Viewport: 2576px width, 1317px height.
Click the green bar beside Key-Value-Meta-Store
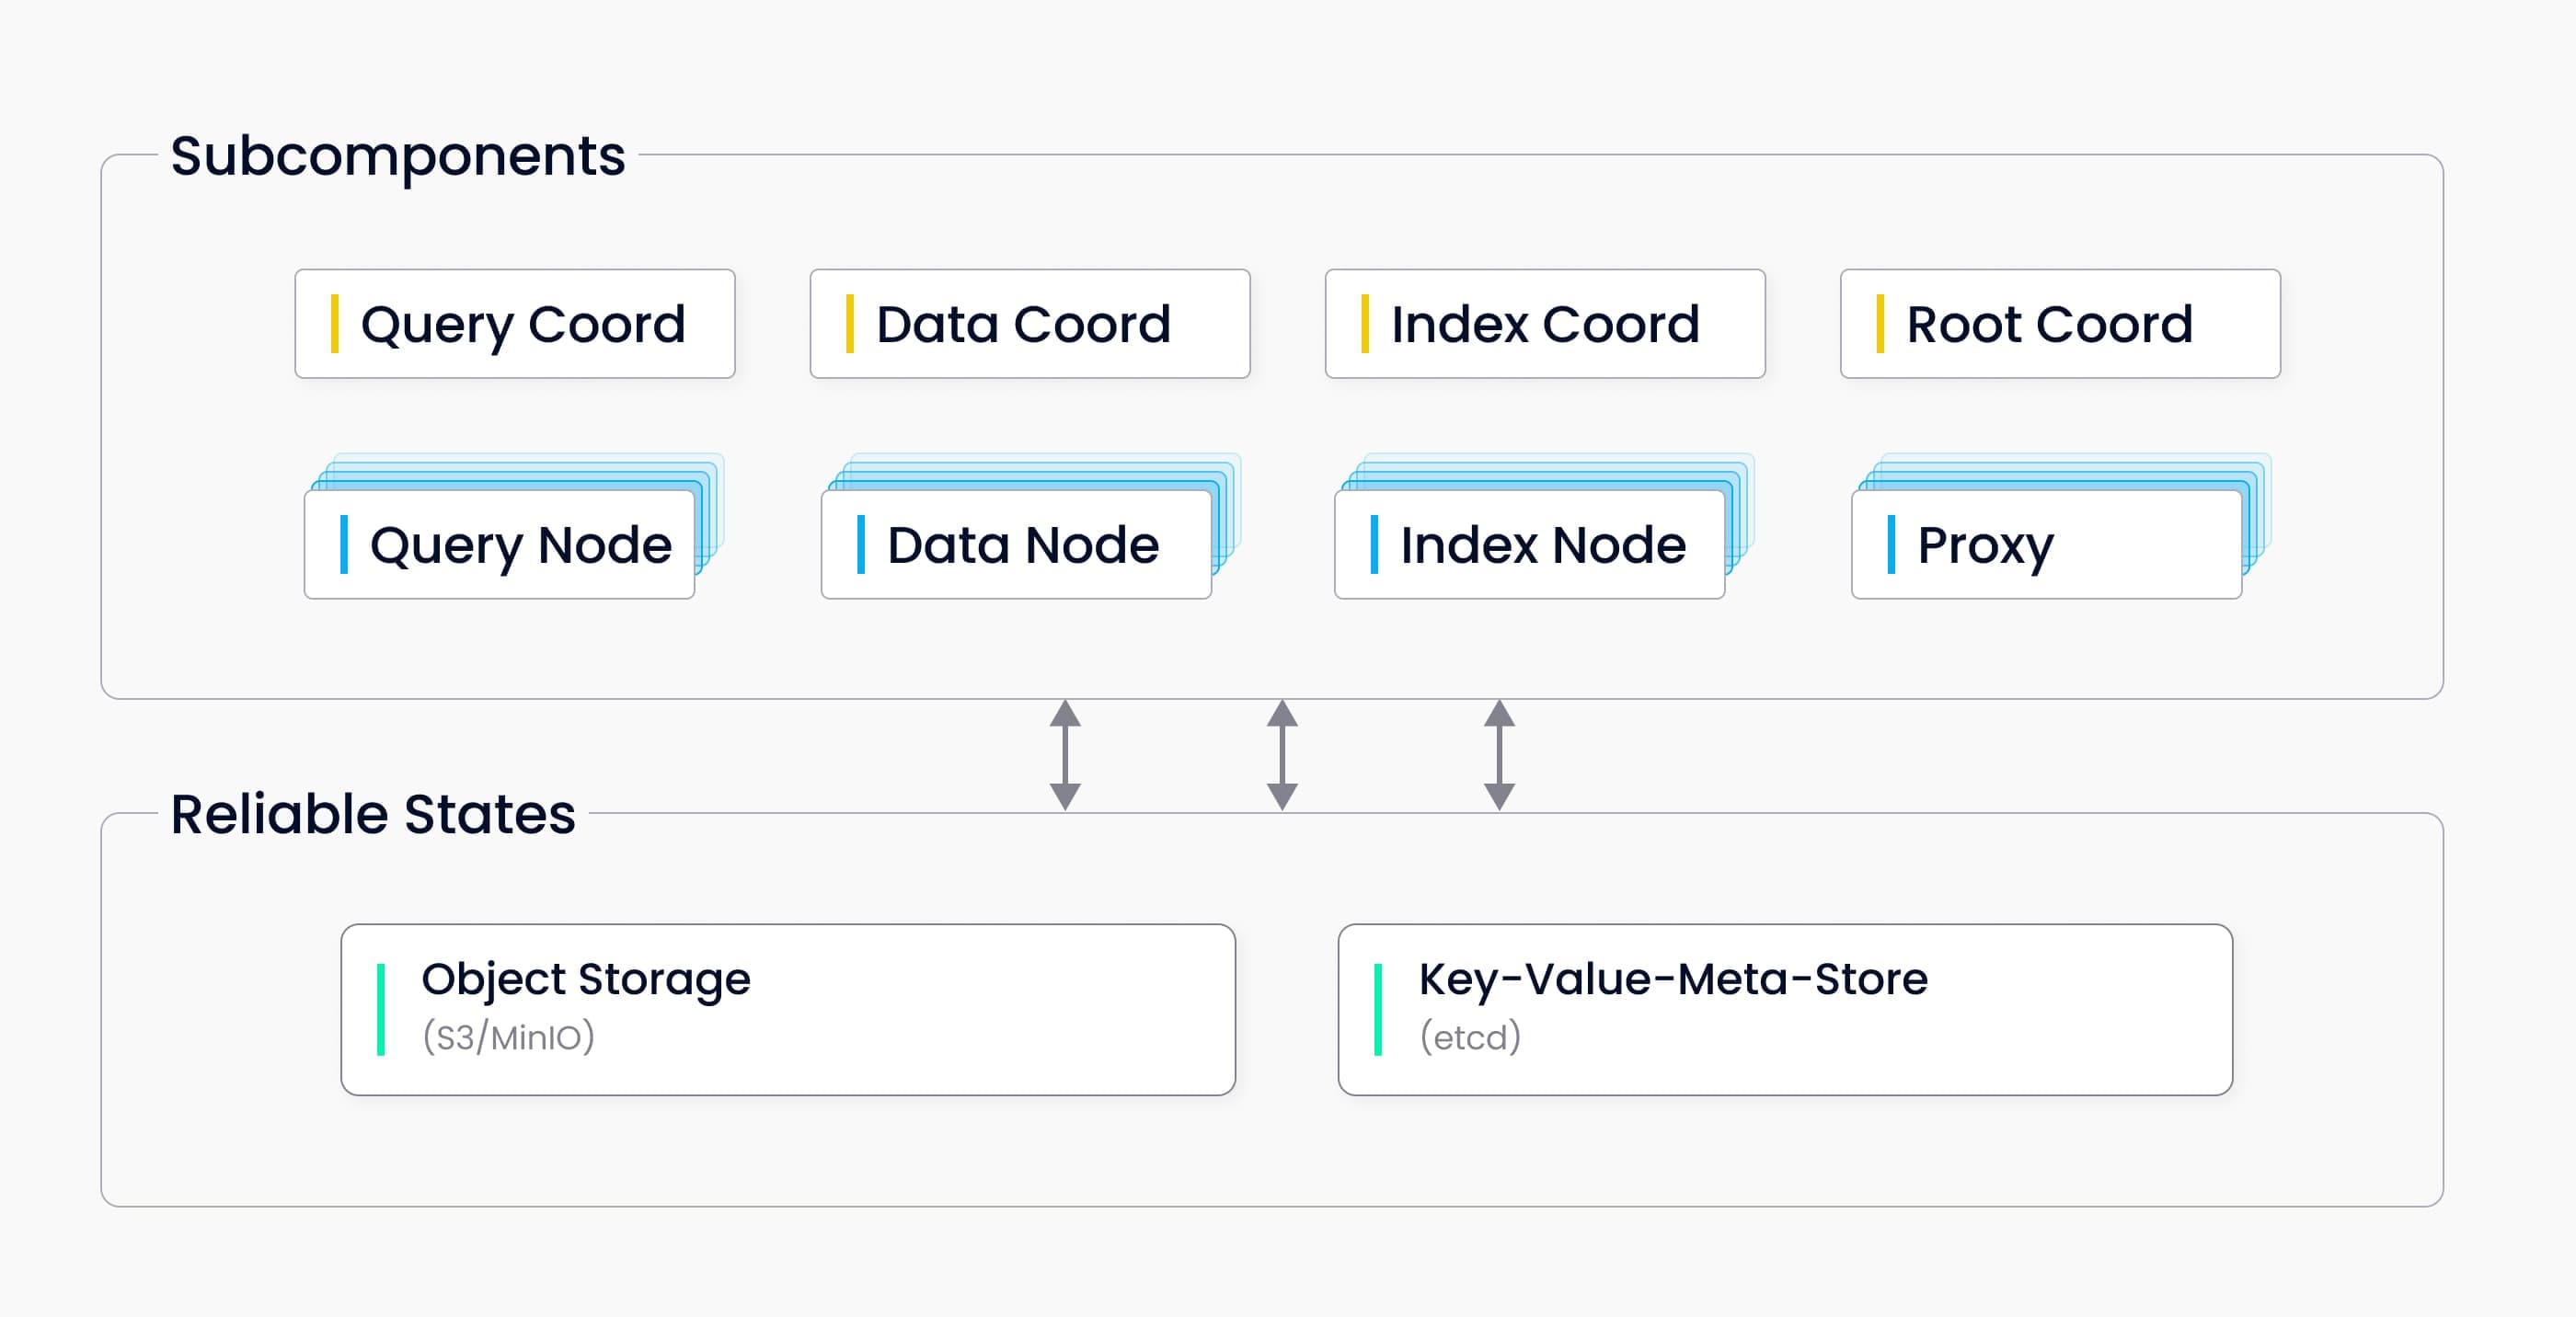[x=1378, y=1009]
